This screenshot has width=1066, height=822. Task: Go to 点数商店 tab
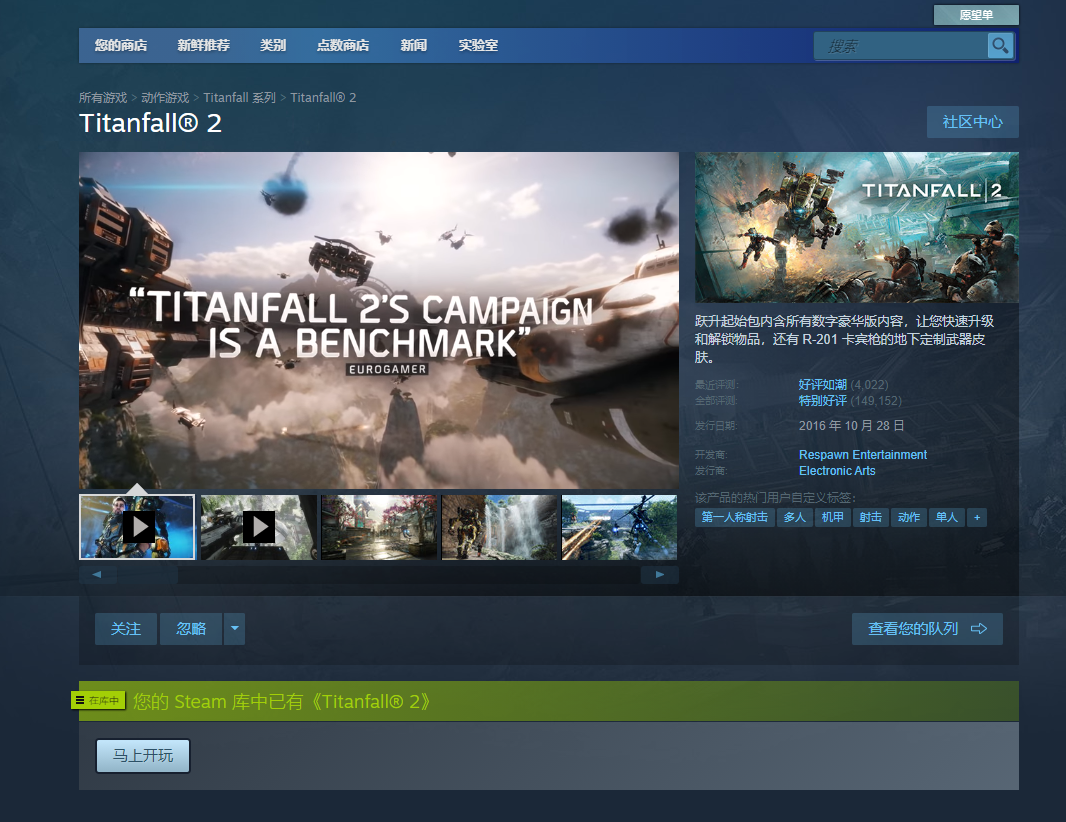tap(343, 46)
